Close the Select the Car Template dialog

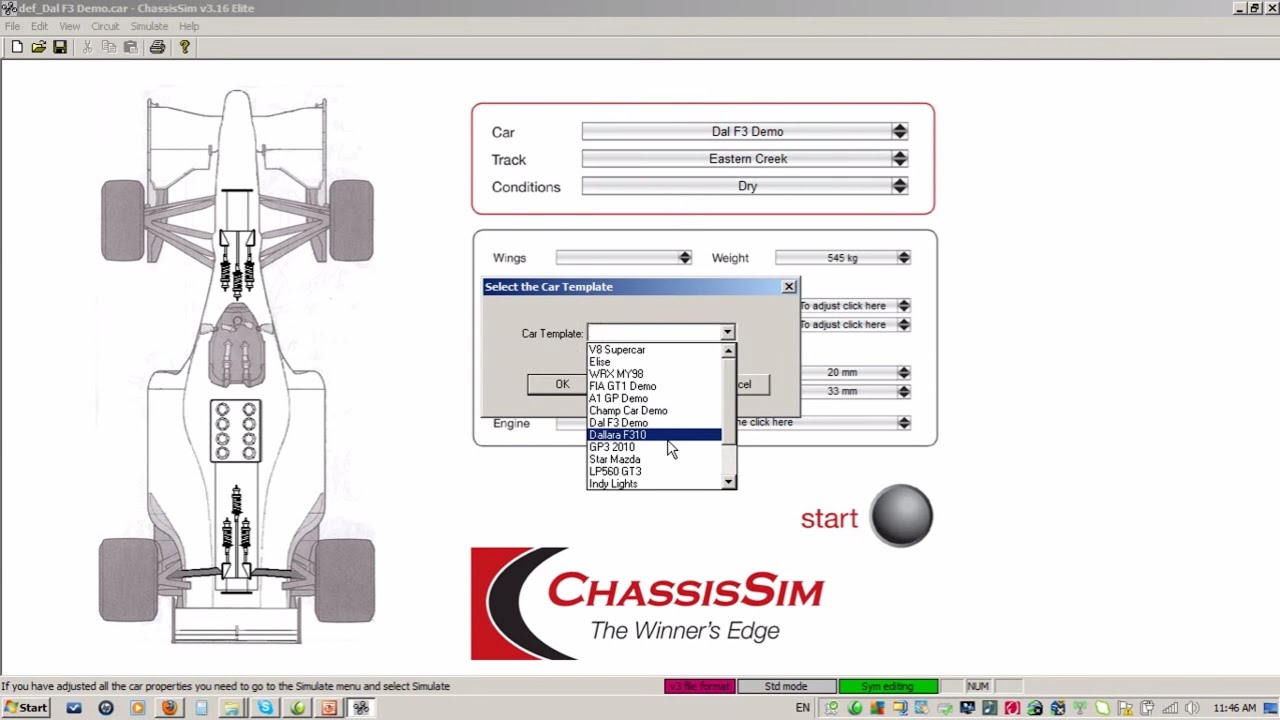click(x=789, y=287)
